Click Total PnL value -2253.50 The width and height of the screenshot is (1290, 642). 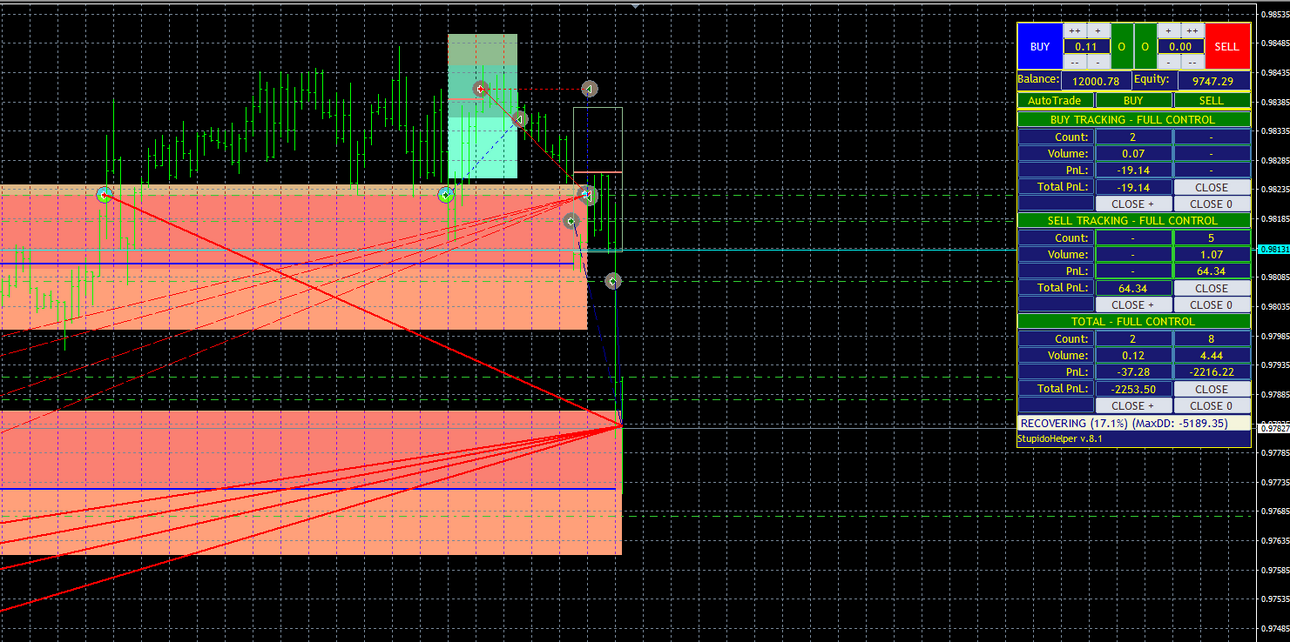(1134, 389)
